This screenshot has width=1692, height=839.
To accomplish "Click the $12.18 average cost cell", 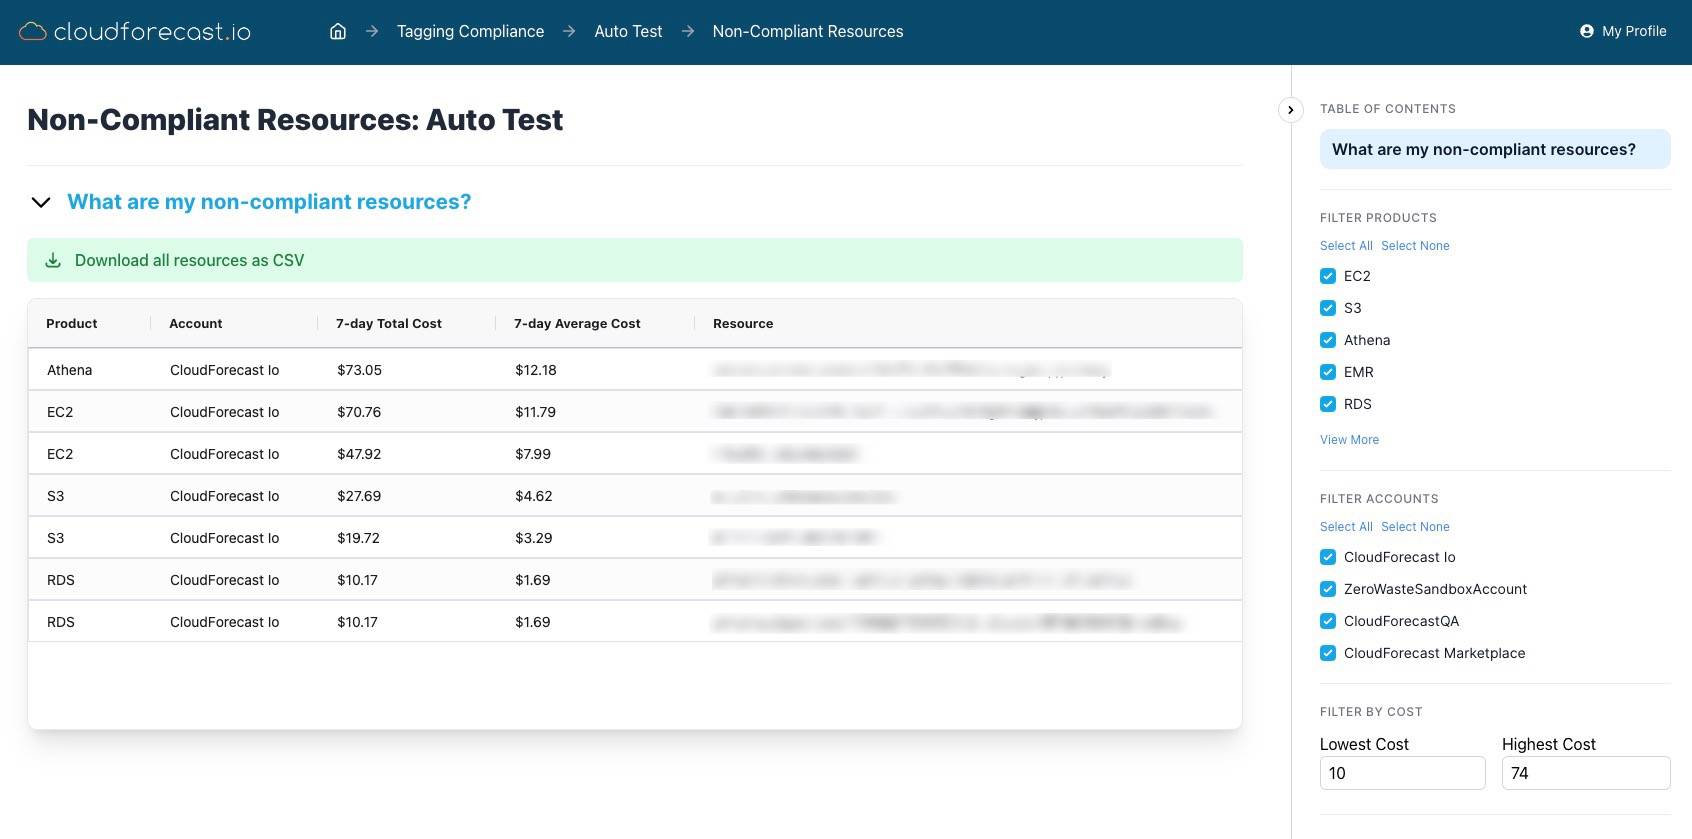I will [x=536, y=370].
